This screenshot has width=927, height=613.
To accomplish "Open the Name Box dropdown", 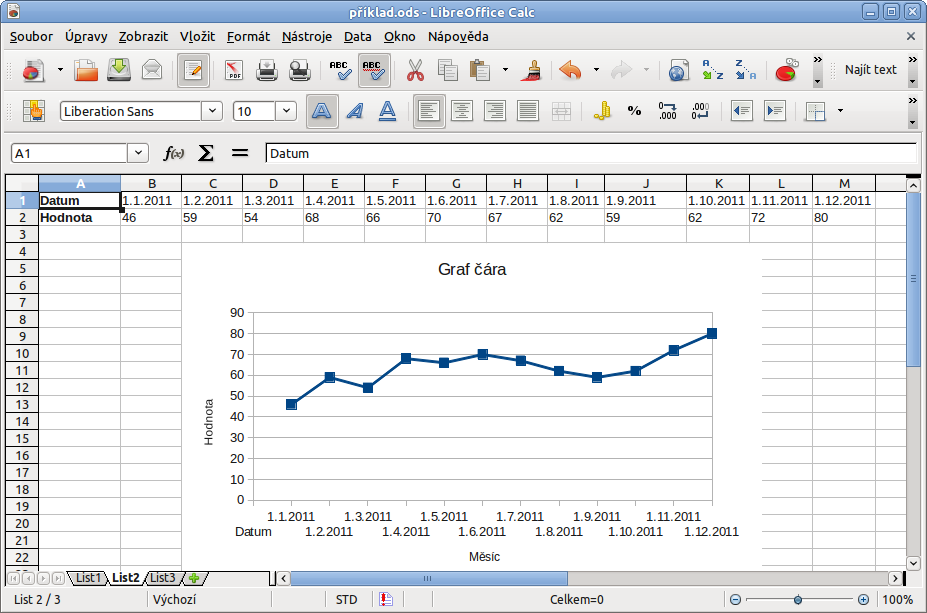I will pyautogui.click(x=138, y=154).
